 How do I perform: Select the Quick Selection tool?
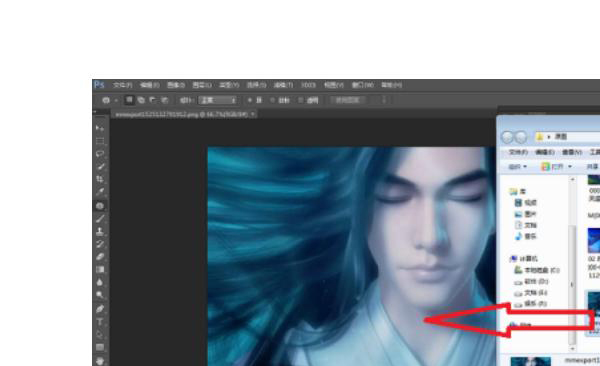[x=100, y=167]
